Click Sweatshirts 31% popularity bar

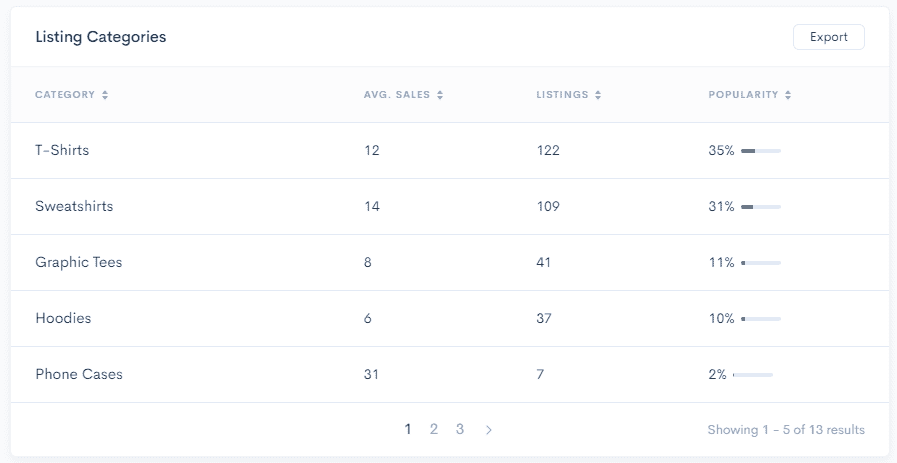point(761,207)
